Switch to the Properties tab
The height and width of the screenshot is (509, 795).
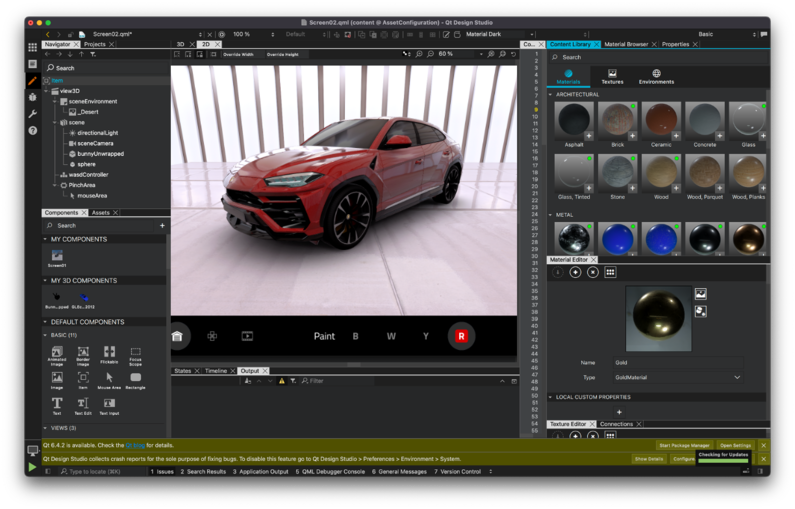(675, 45)
